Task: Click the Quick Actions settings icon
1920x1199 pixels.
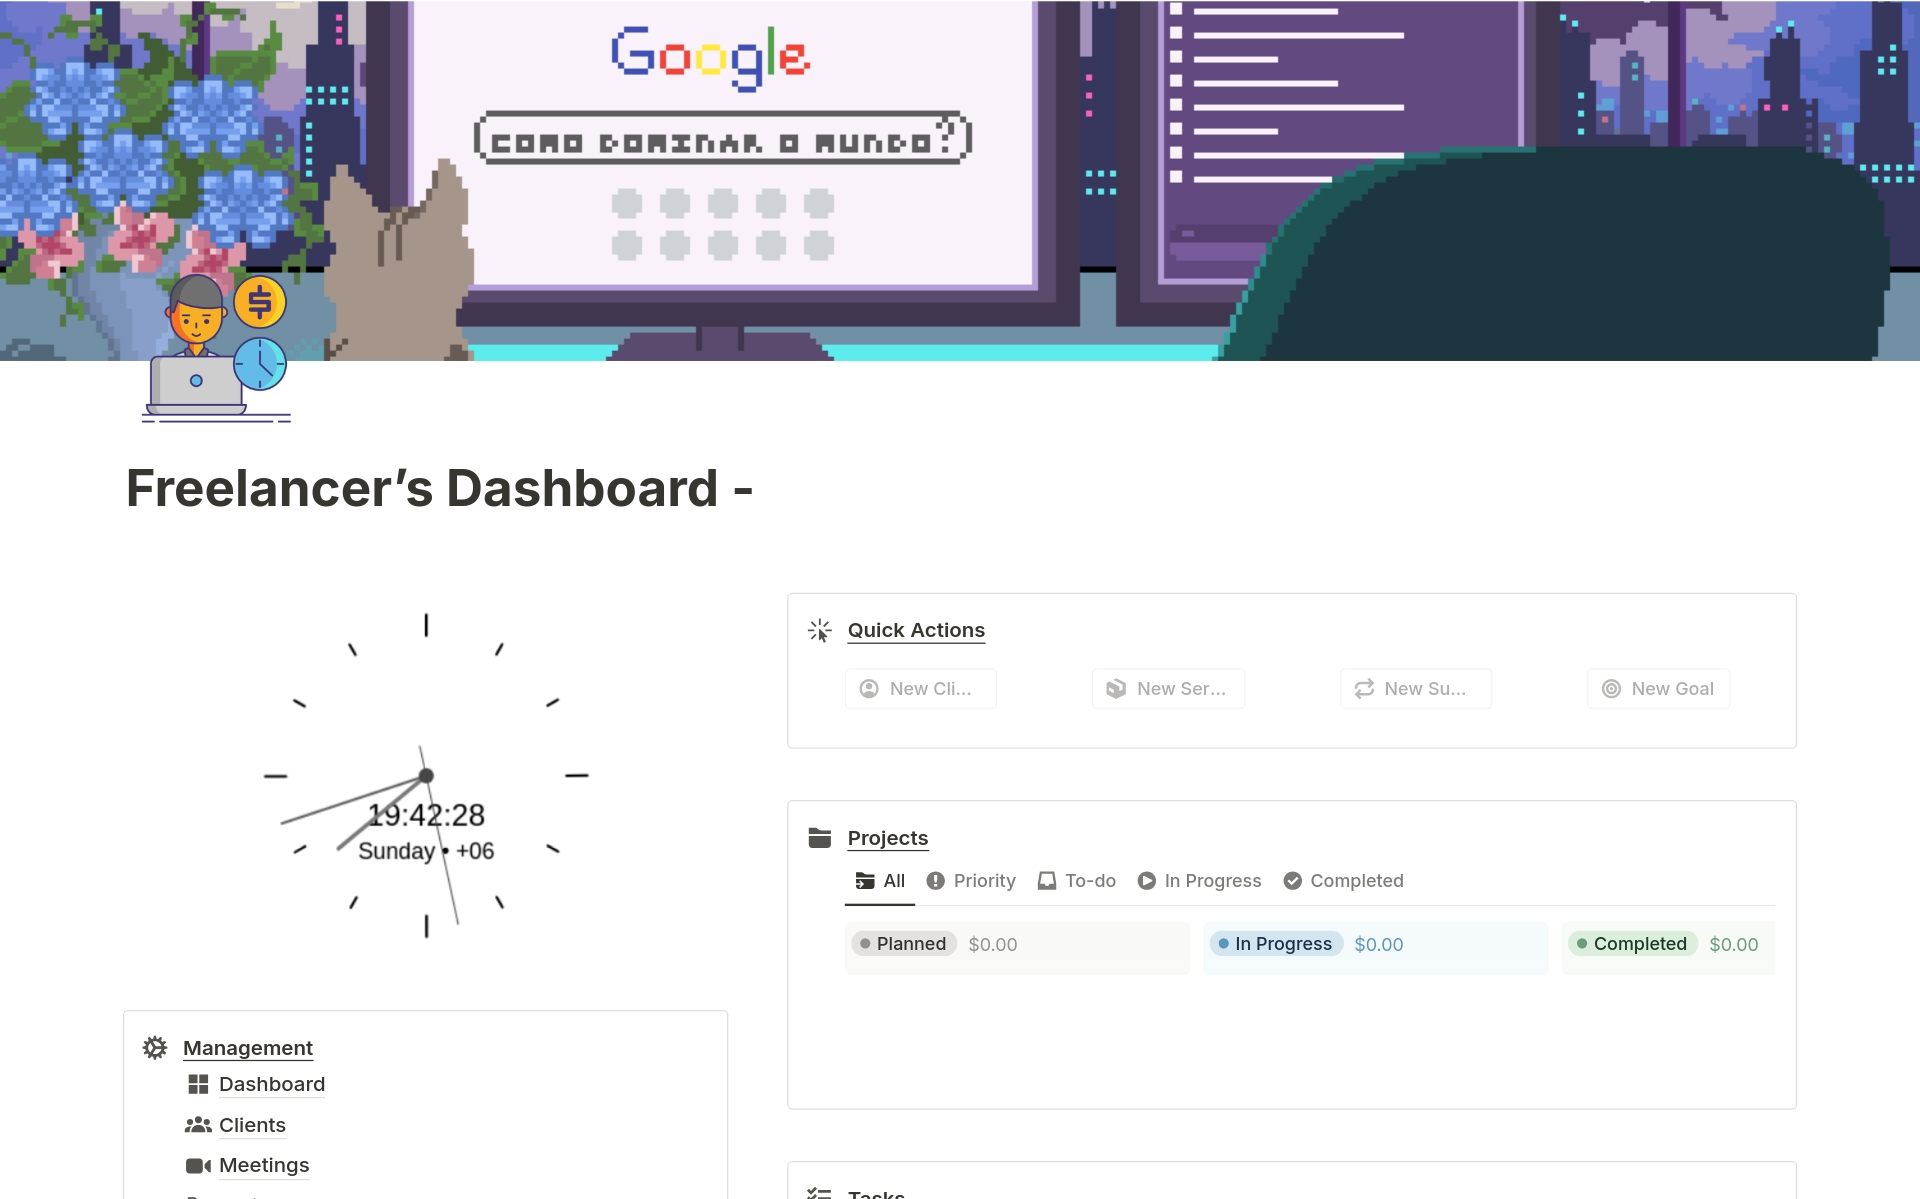Action: tap(819, 631)
